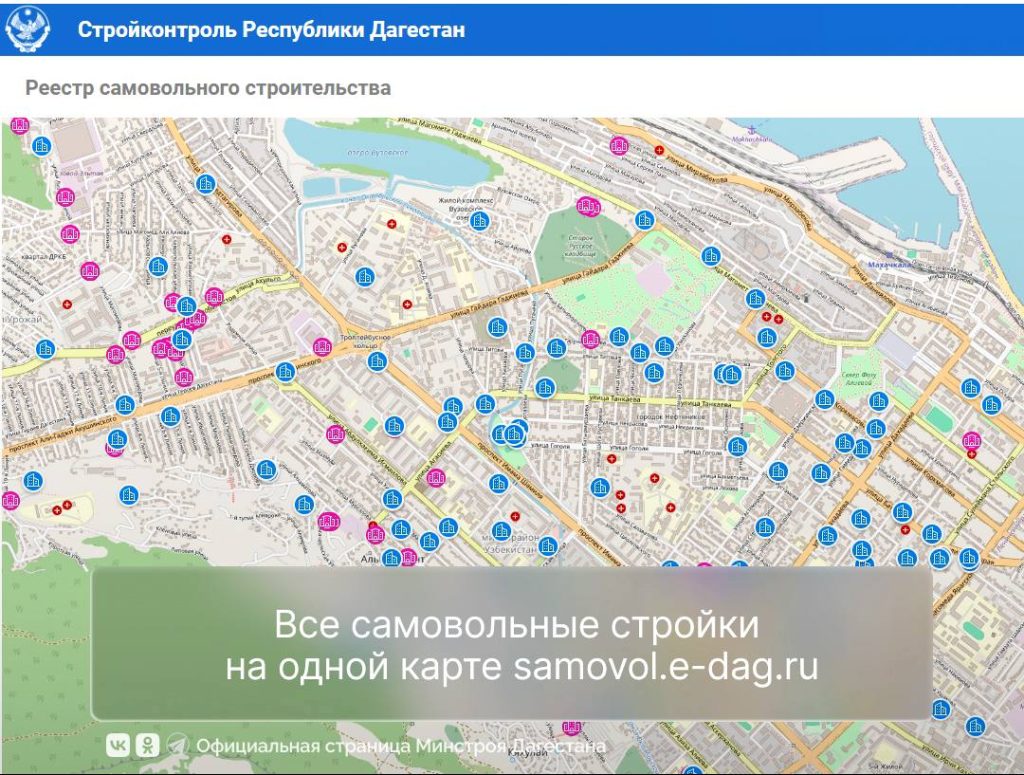The width and height of the screenshot is (1024, 775).
Task: Select pink marker left of Троллейбусное кольцо
Action: click(x=322, y=347)
